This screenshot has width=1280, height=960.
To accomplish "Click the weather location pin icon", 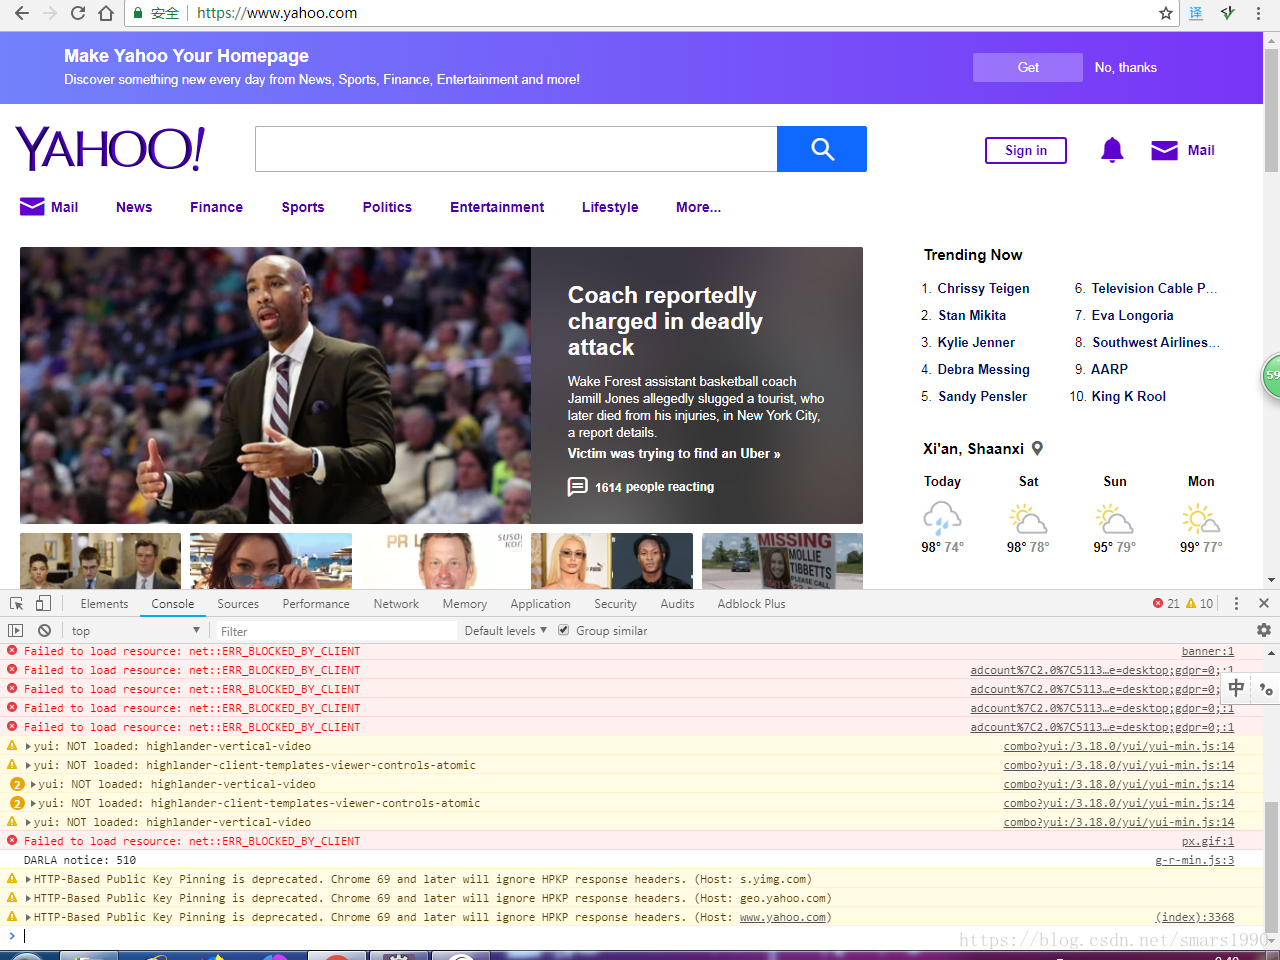I will (x=1037, y=449).
